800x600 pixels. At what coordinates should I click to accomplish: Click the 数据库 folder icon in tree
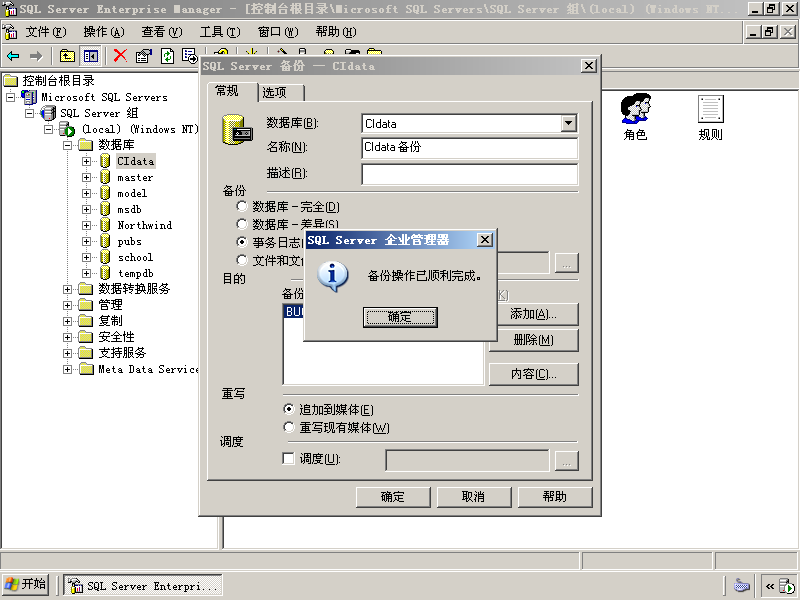pyautogui.click(x=86, y=145)
